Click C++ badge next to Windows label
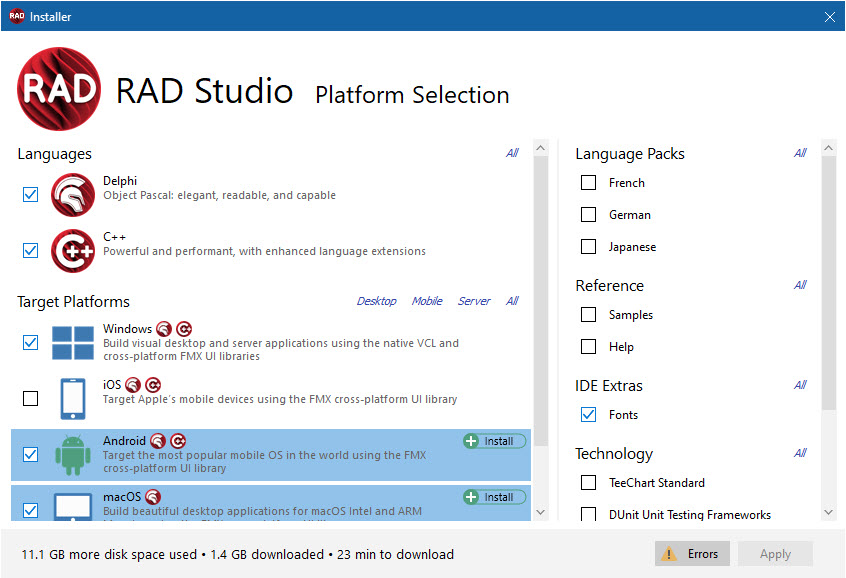Screen dimensions: 846x578 tap(183, 329)
